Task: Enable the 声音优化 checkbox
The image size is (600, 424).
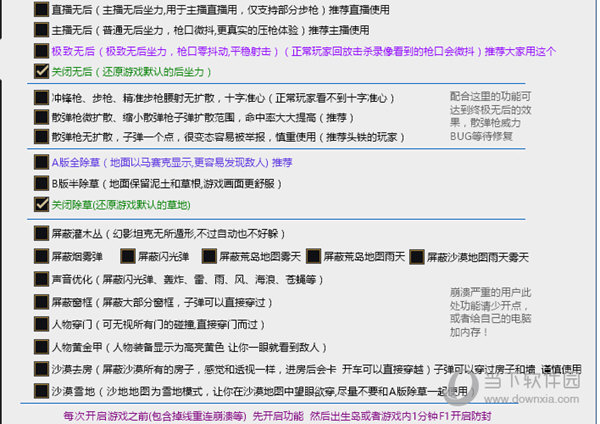Action: (41, 279)
